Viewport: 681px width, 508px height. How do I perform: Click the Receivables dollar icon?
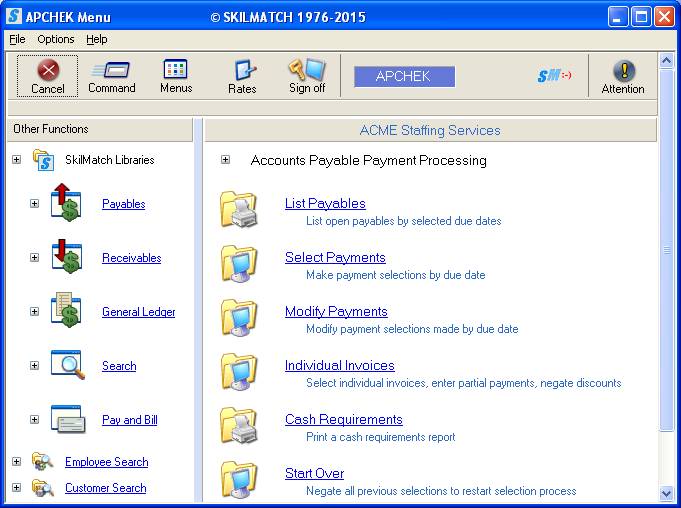66,257
